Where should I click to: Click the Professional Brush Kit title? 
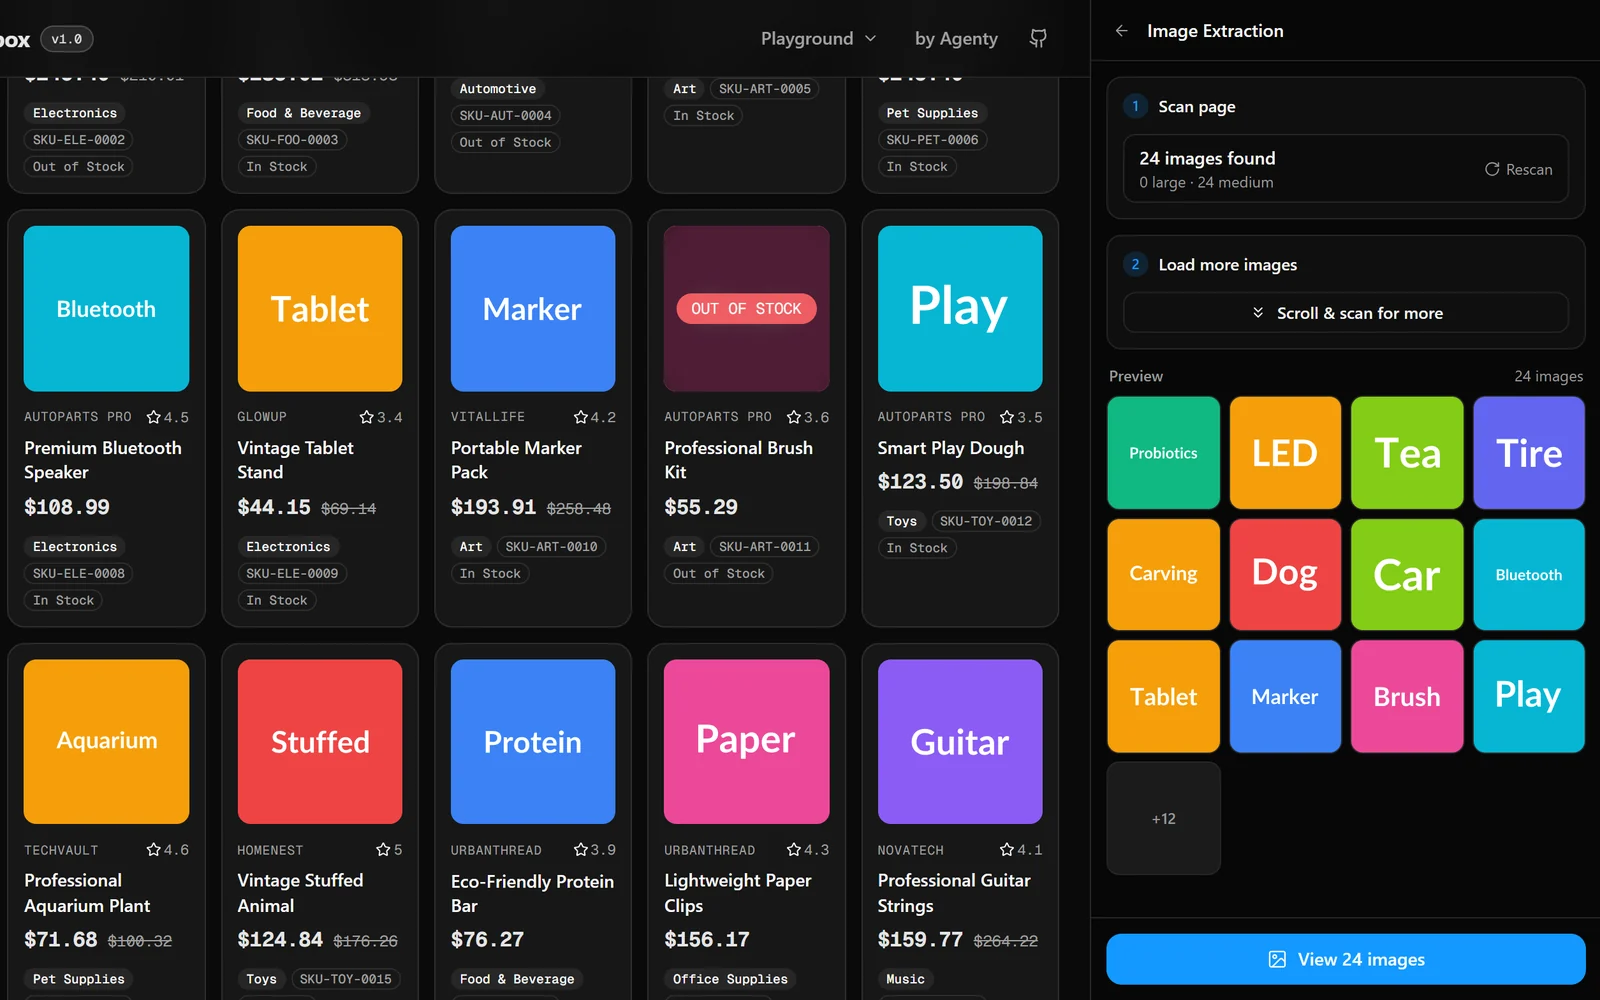[x=738, y=460]
